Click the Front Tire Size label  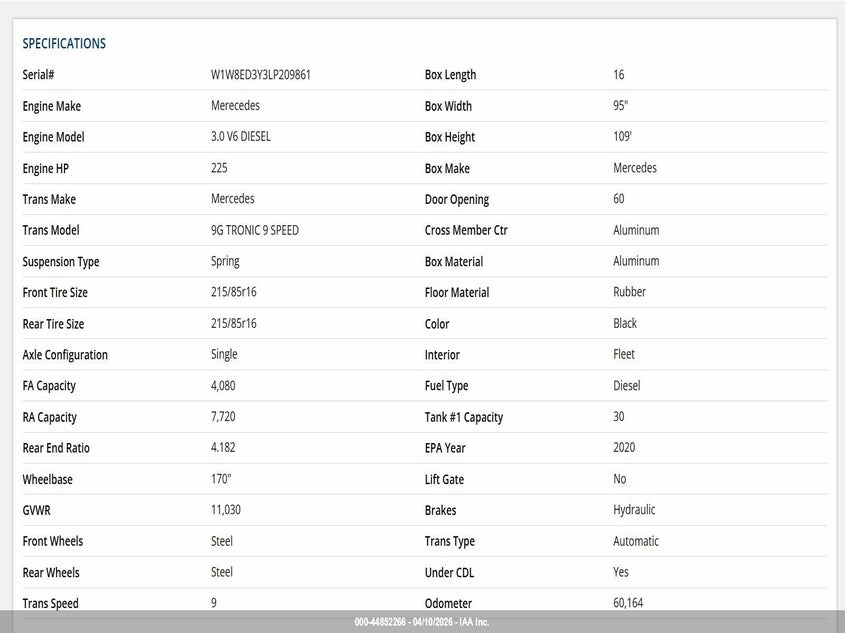[55, 293]
